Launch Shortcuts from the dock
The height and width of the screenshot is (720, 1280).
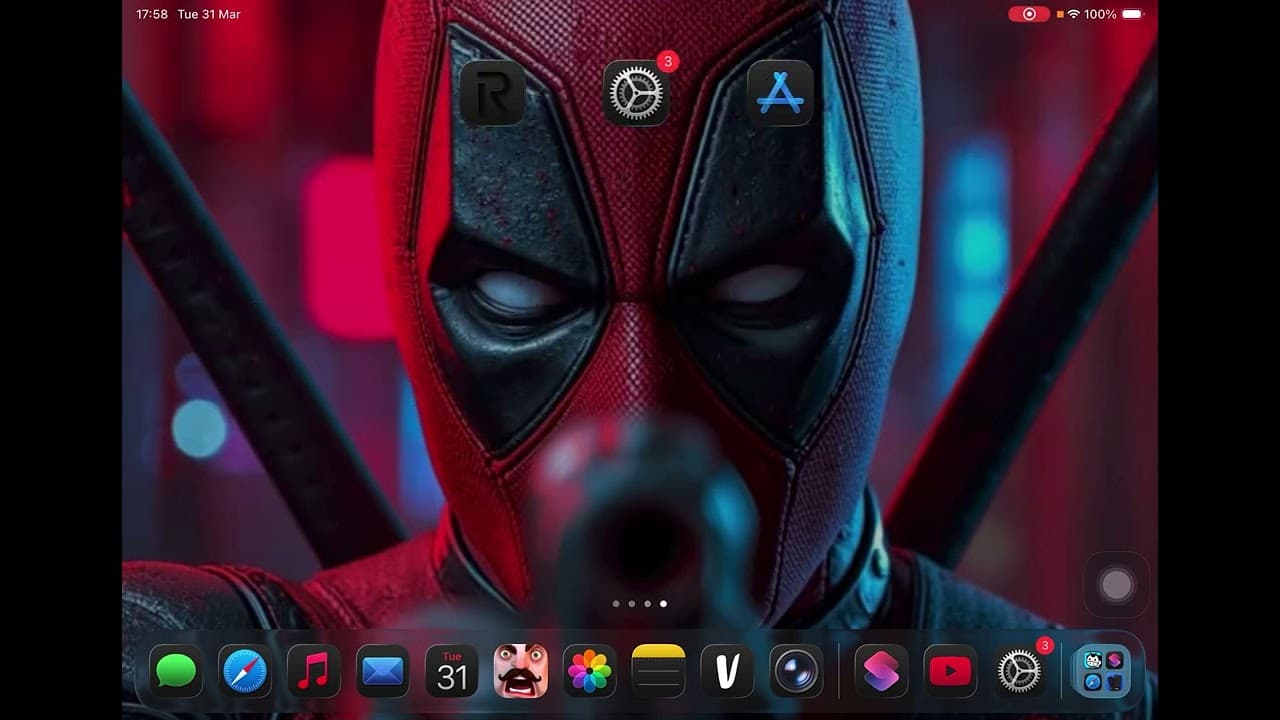click(881, 671)
